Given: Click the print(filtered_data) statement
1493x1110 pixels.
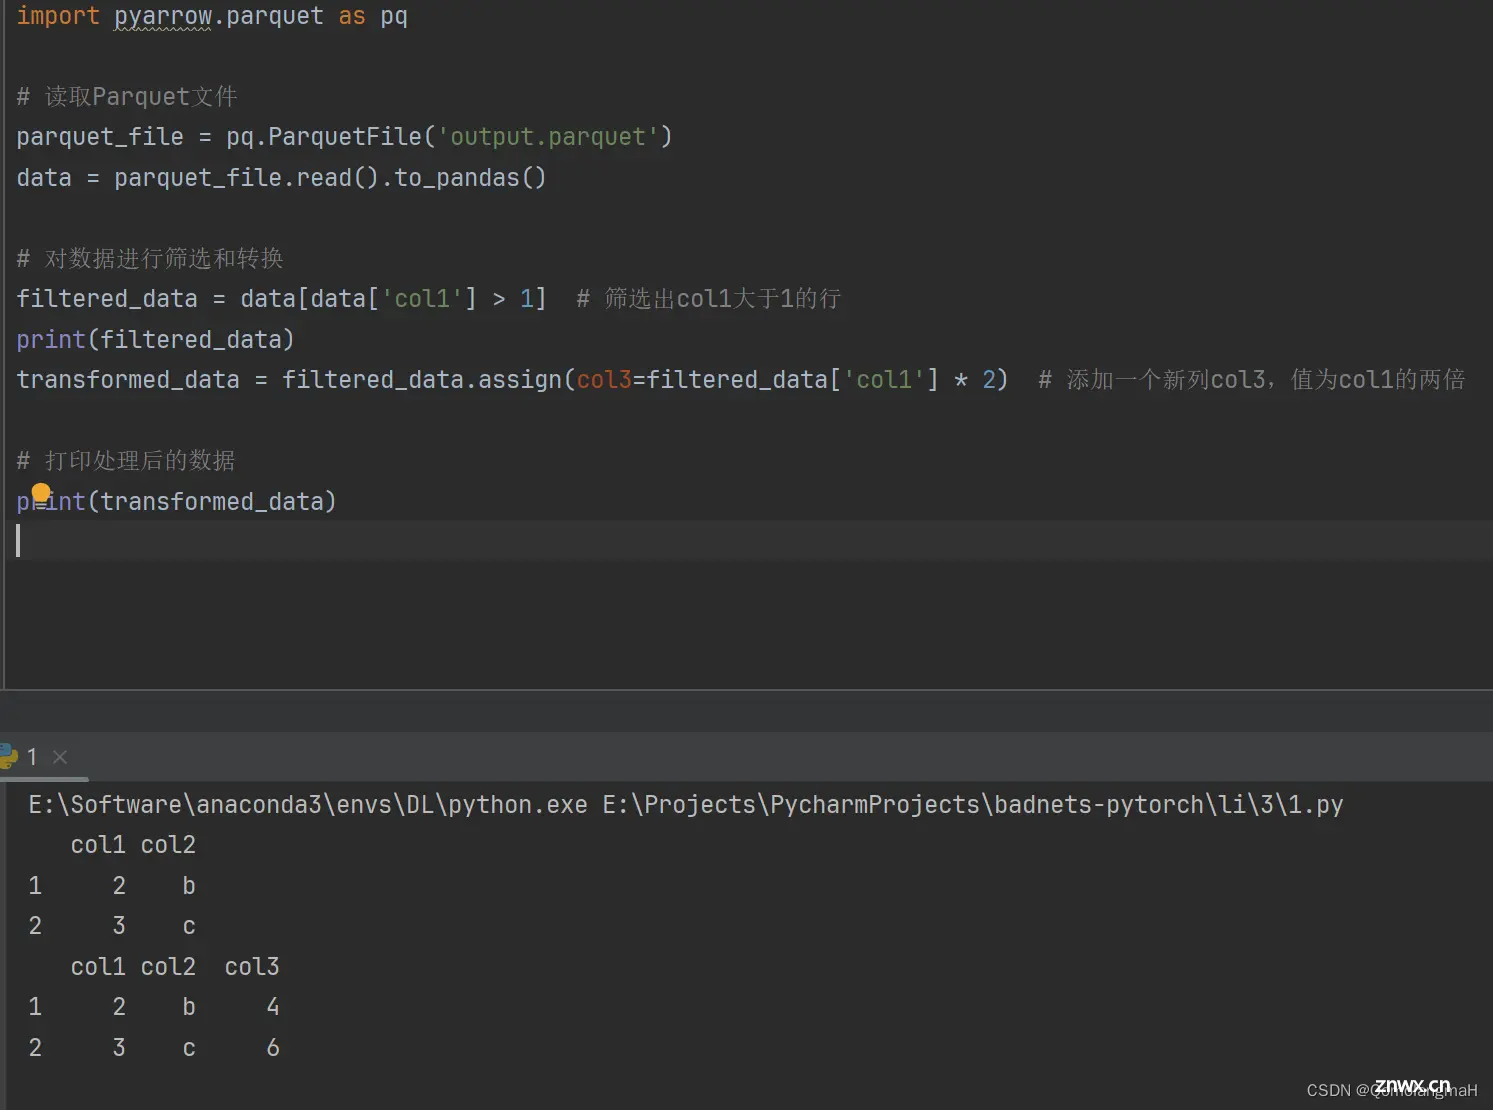Looking at the screenshot, I should pyautogui.click(x=155, y=340).
